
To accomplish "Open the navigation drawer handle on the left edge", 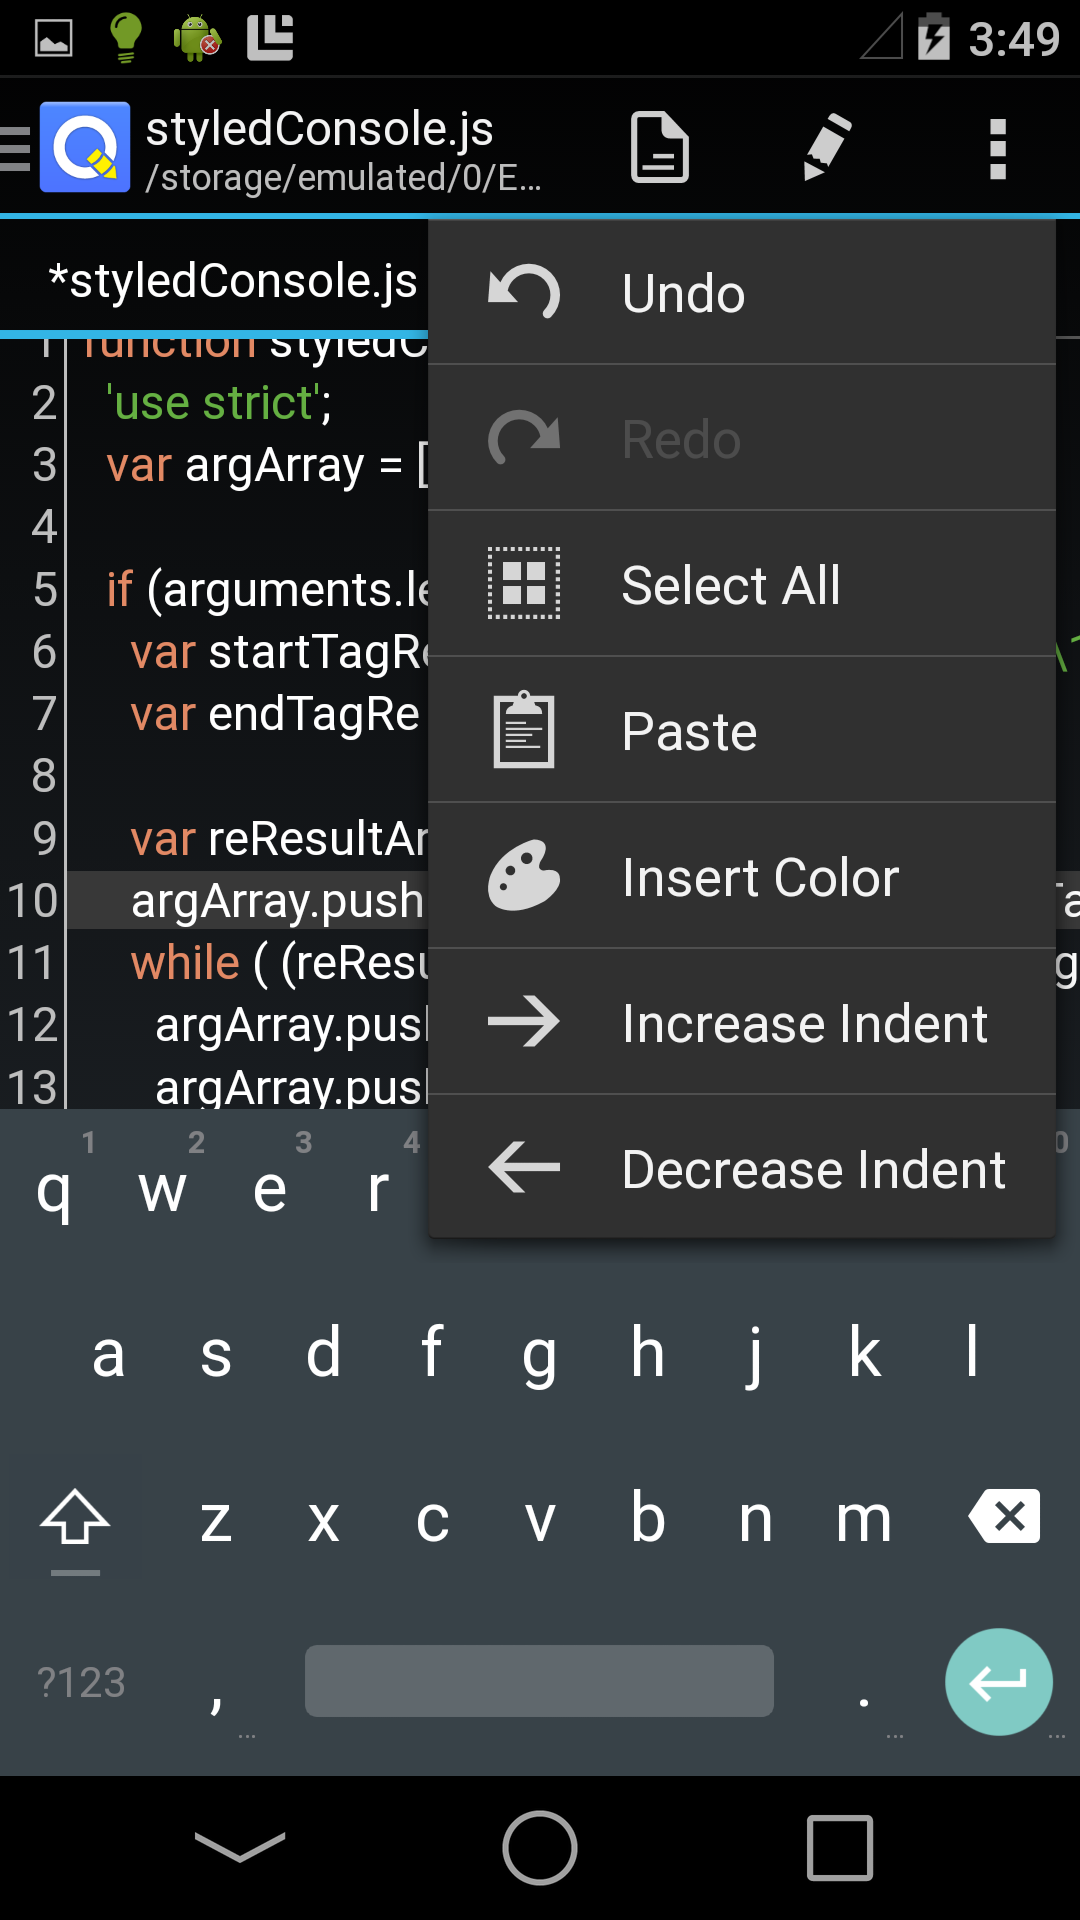I will (13, 147).
